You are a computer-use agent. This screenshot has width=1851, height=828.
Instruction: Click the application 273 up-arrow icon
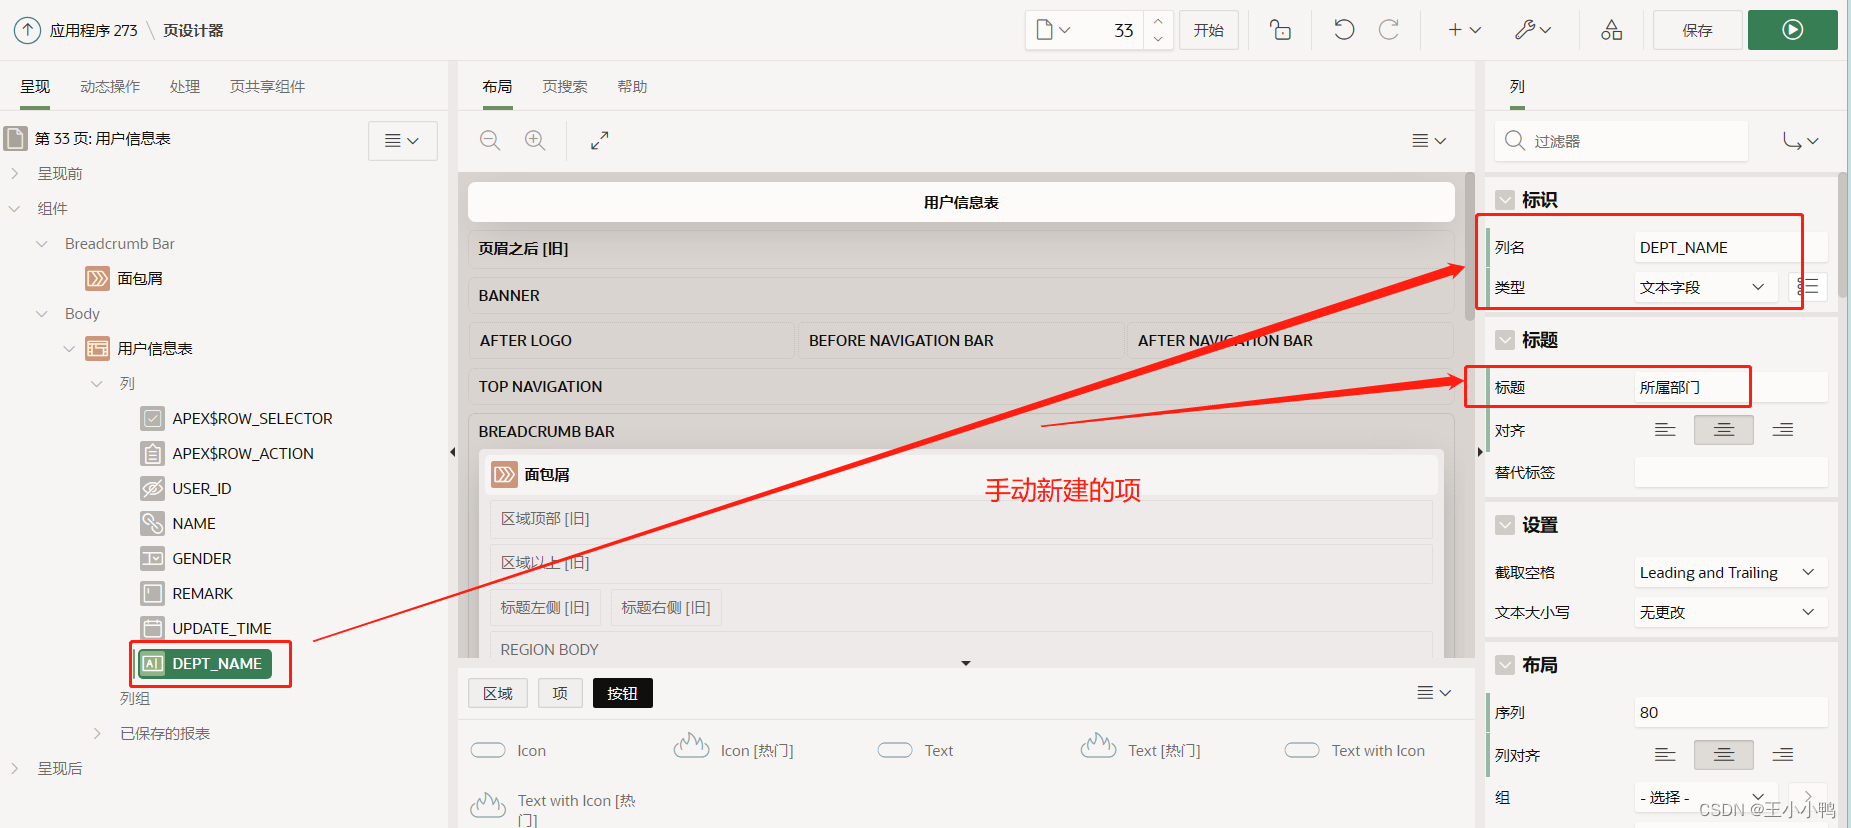(x=27, y=30)
